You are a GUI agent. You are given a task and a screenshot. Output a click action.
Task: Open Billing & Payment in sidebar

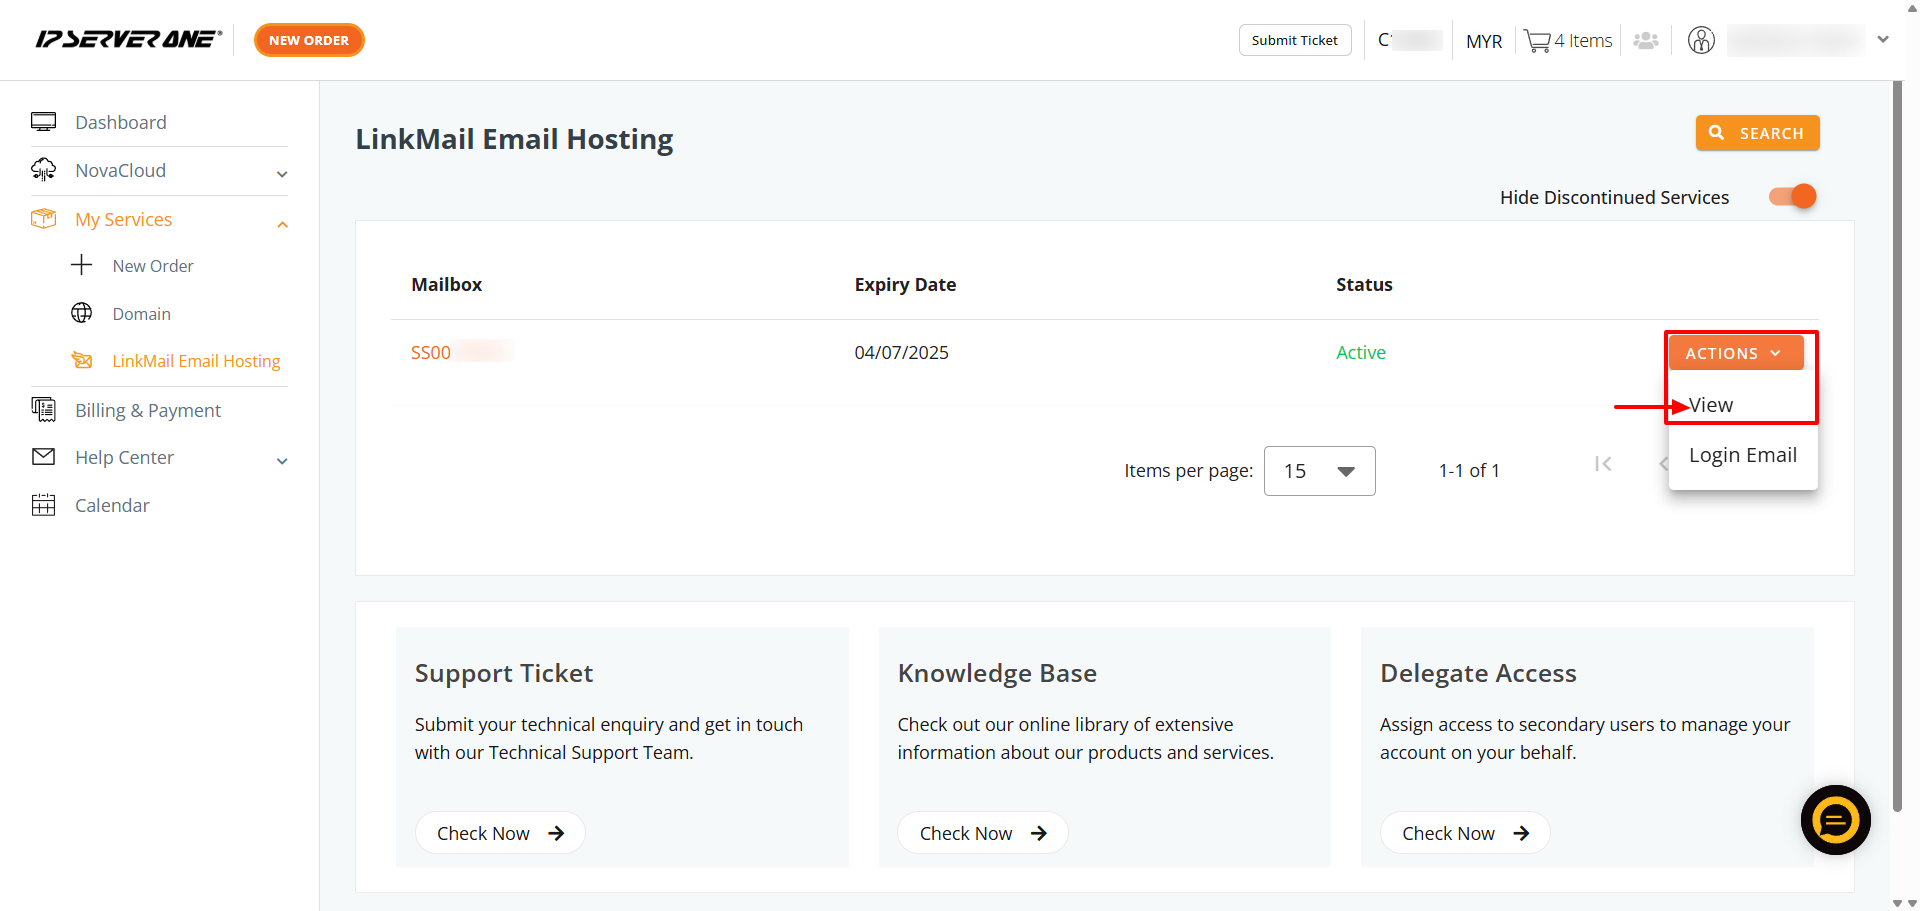point(148,410)
